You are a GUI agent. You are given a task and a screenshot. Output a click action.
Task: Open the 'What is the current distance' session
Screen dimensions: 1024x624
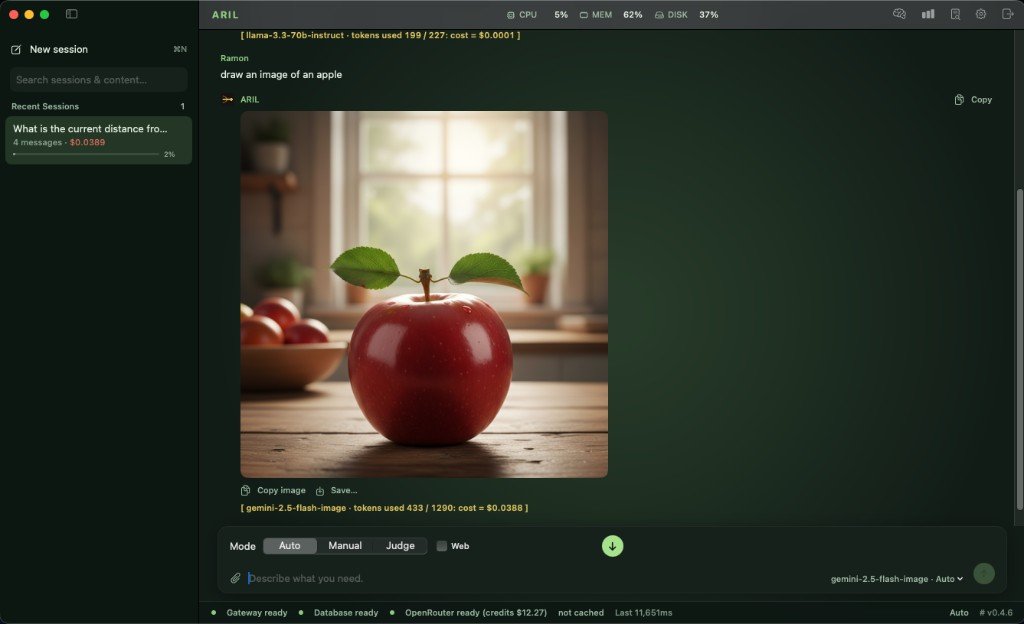(99, 140)
